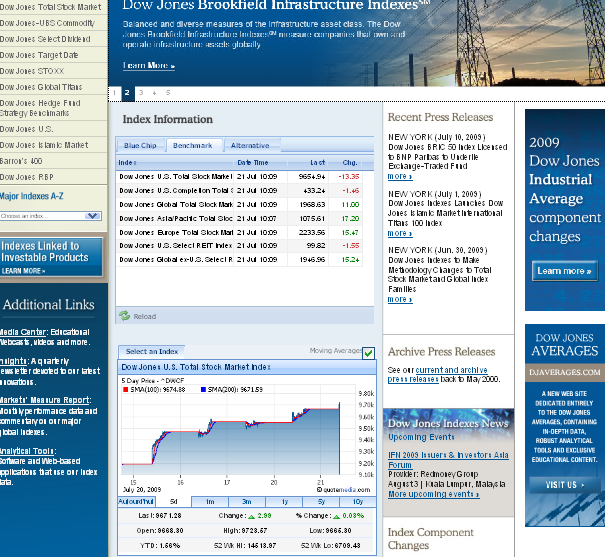Screen dimensions: 605x557
Task: Go to banner slide 3
Action: click(141, 93)
